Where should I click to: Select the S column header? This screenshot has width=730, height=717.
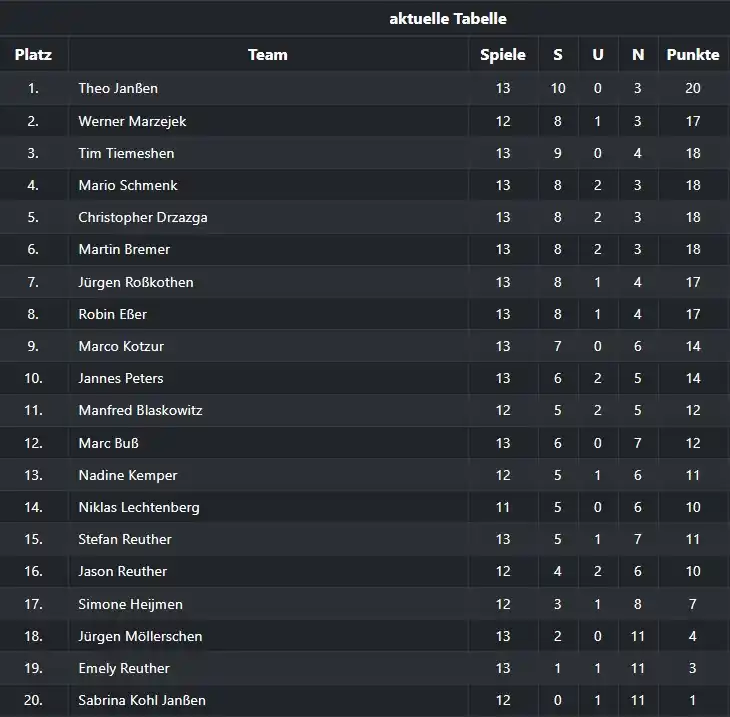coord(558,54)
